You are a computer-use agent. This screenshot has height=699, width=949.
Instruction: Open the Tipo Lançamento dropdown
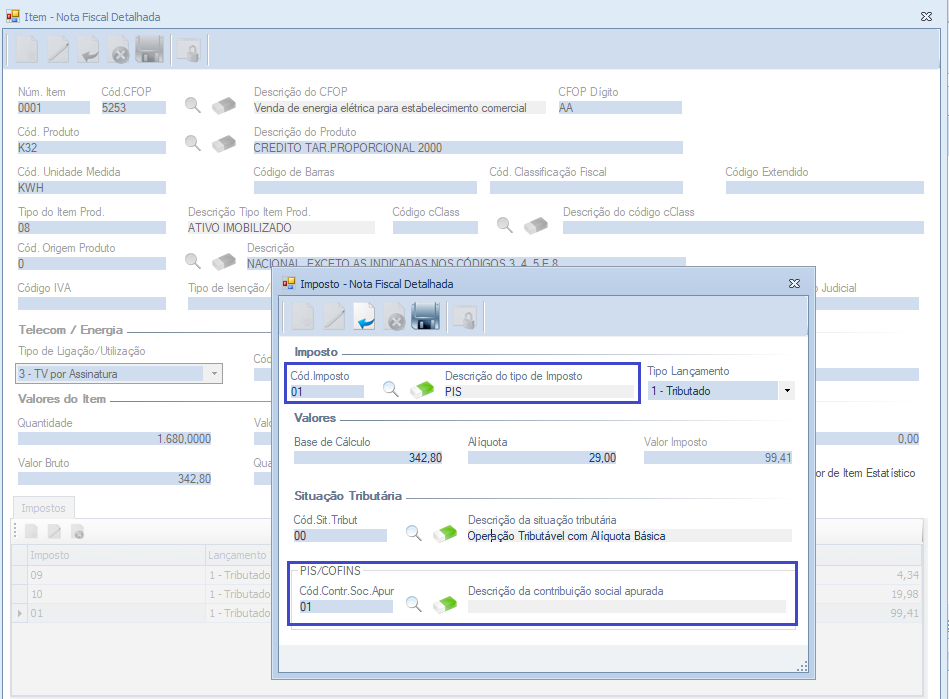[x=787, y=391]
